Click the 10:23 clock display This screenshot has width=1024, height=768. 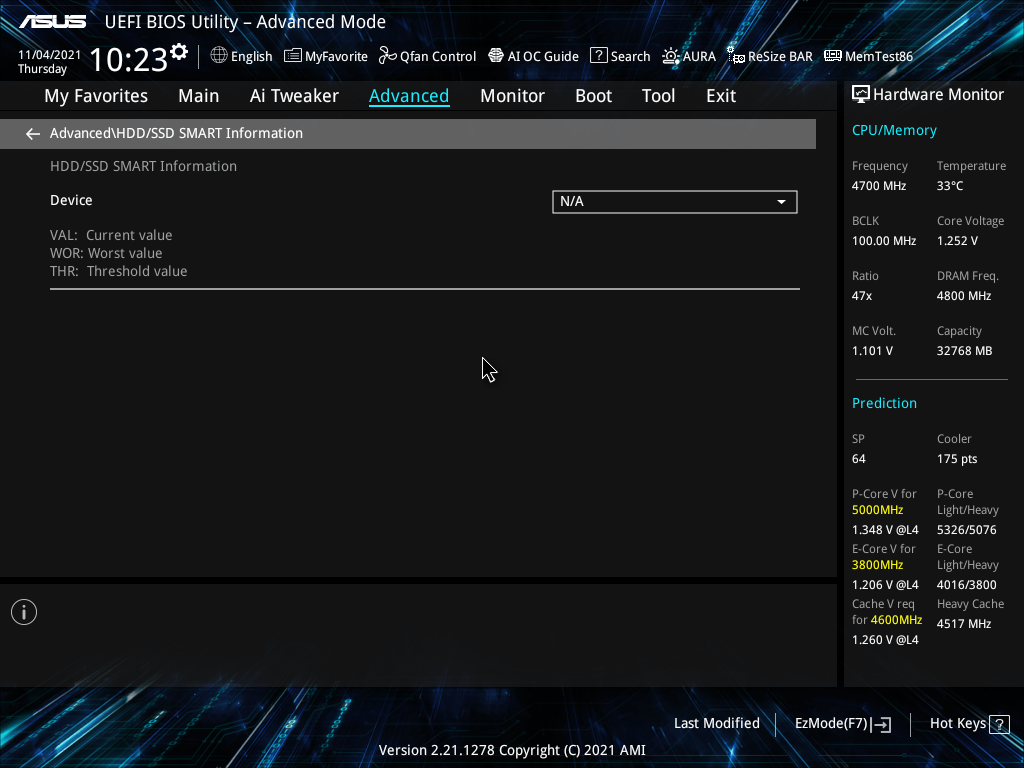[129, 59]
